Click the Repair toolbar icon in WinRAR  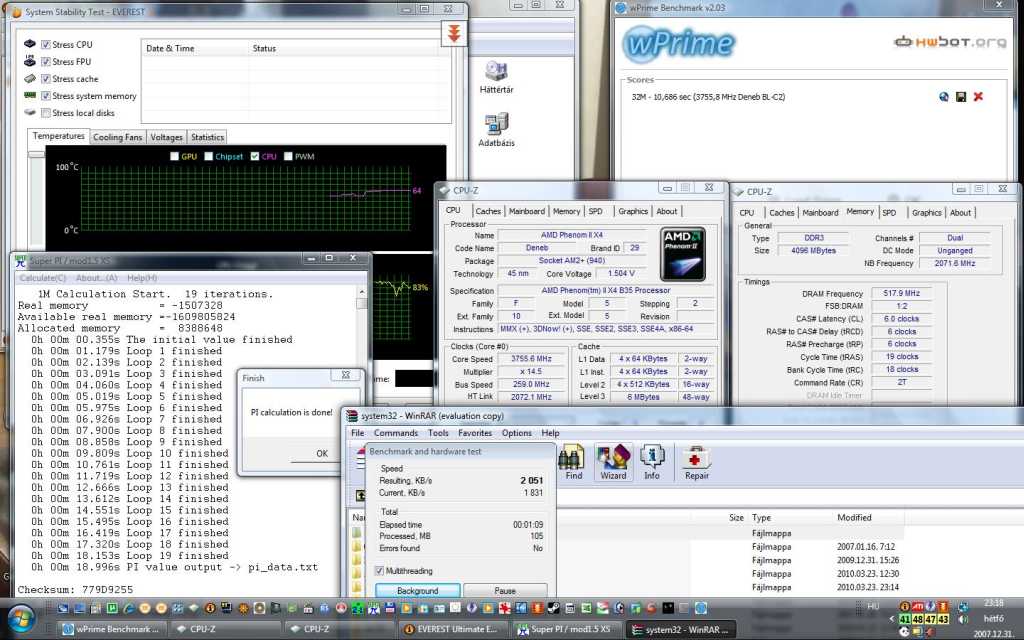(696, 462)
